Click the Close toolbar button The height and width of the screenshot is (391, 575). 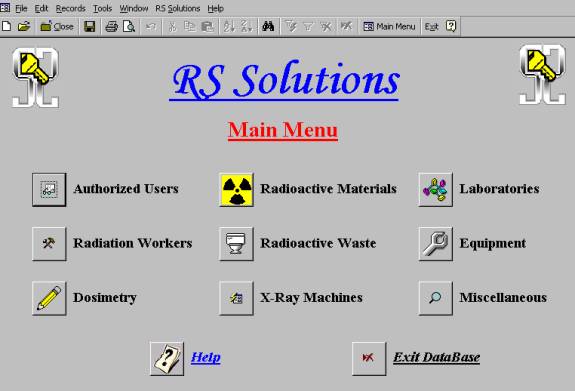[57, 26]
